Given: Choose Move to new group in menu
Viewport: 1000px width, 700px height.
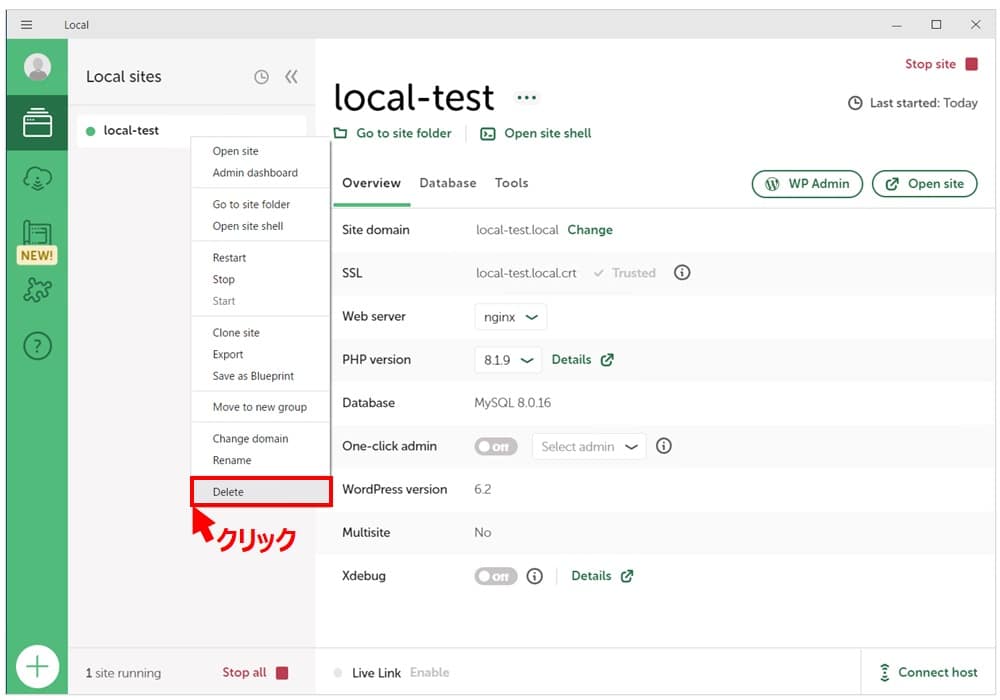Looking at the screenshot, I should pyautogui.click(x=260, y=407).
